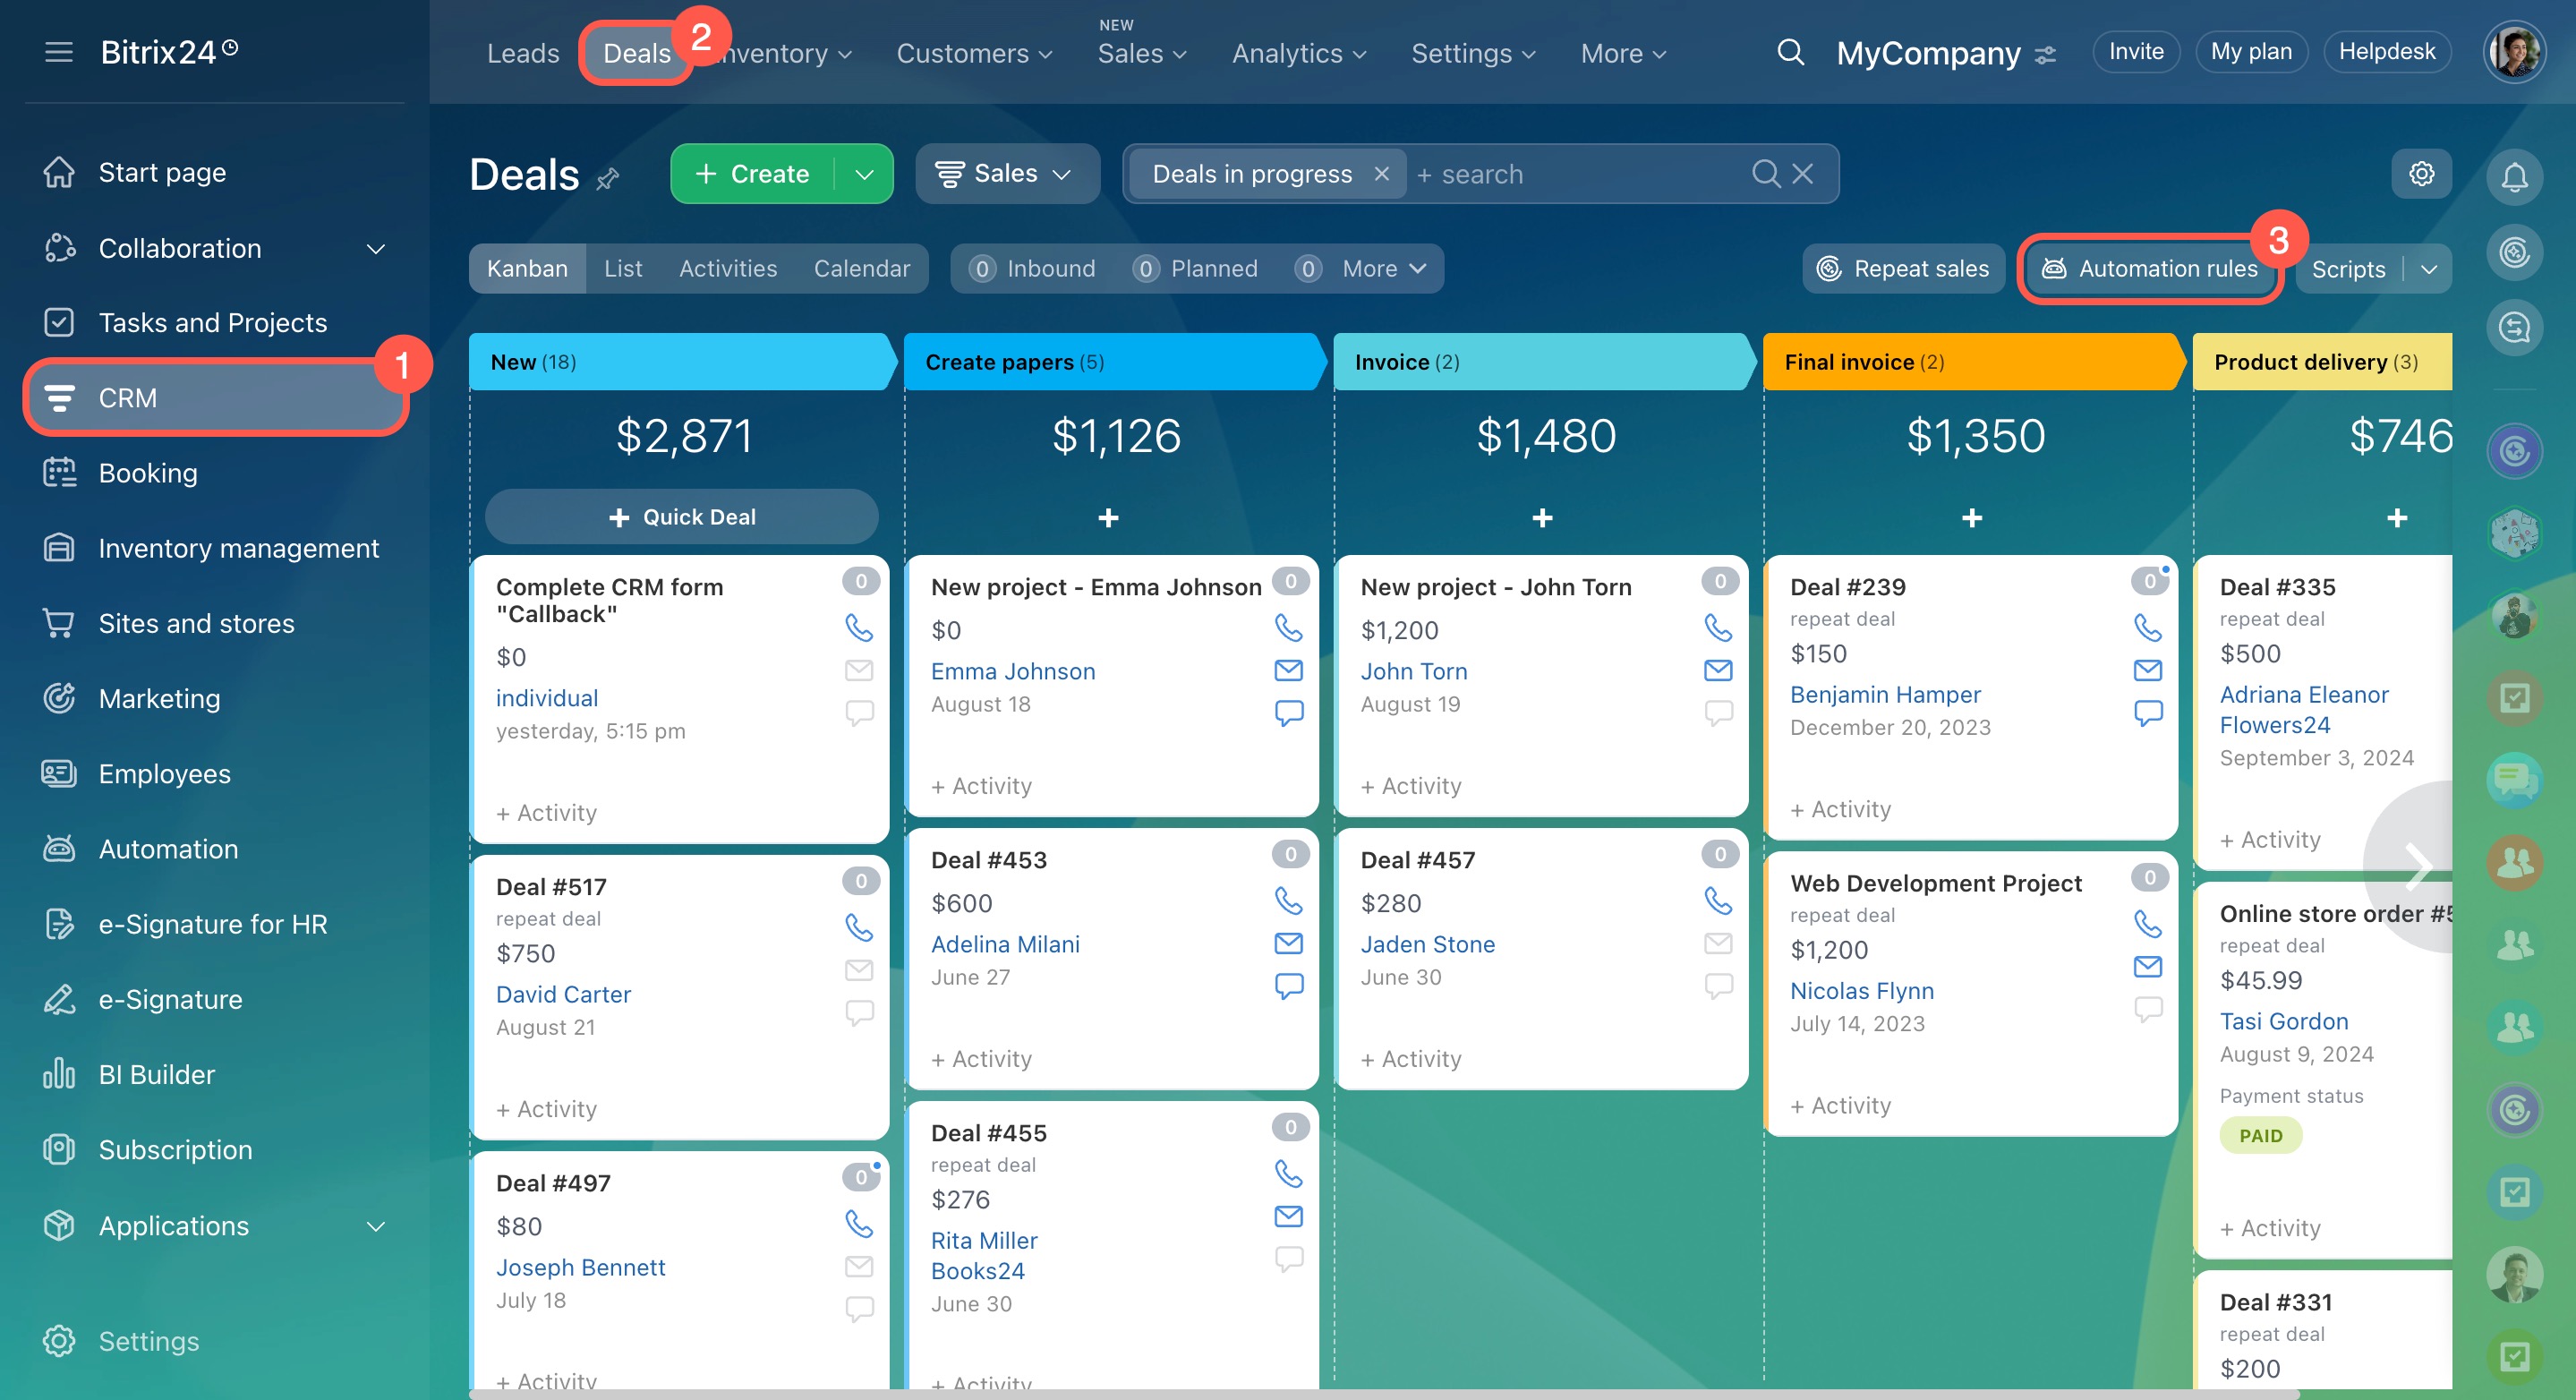Toggle the Inbound counter filter
Screen dimensions: 2576x1400
1033,269
